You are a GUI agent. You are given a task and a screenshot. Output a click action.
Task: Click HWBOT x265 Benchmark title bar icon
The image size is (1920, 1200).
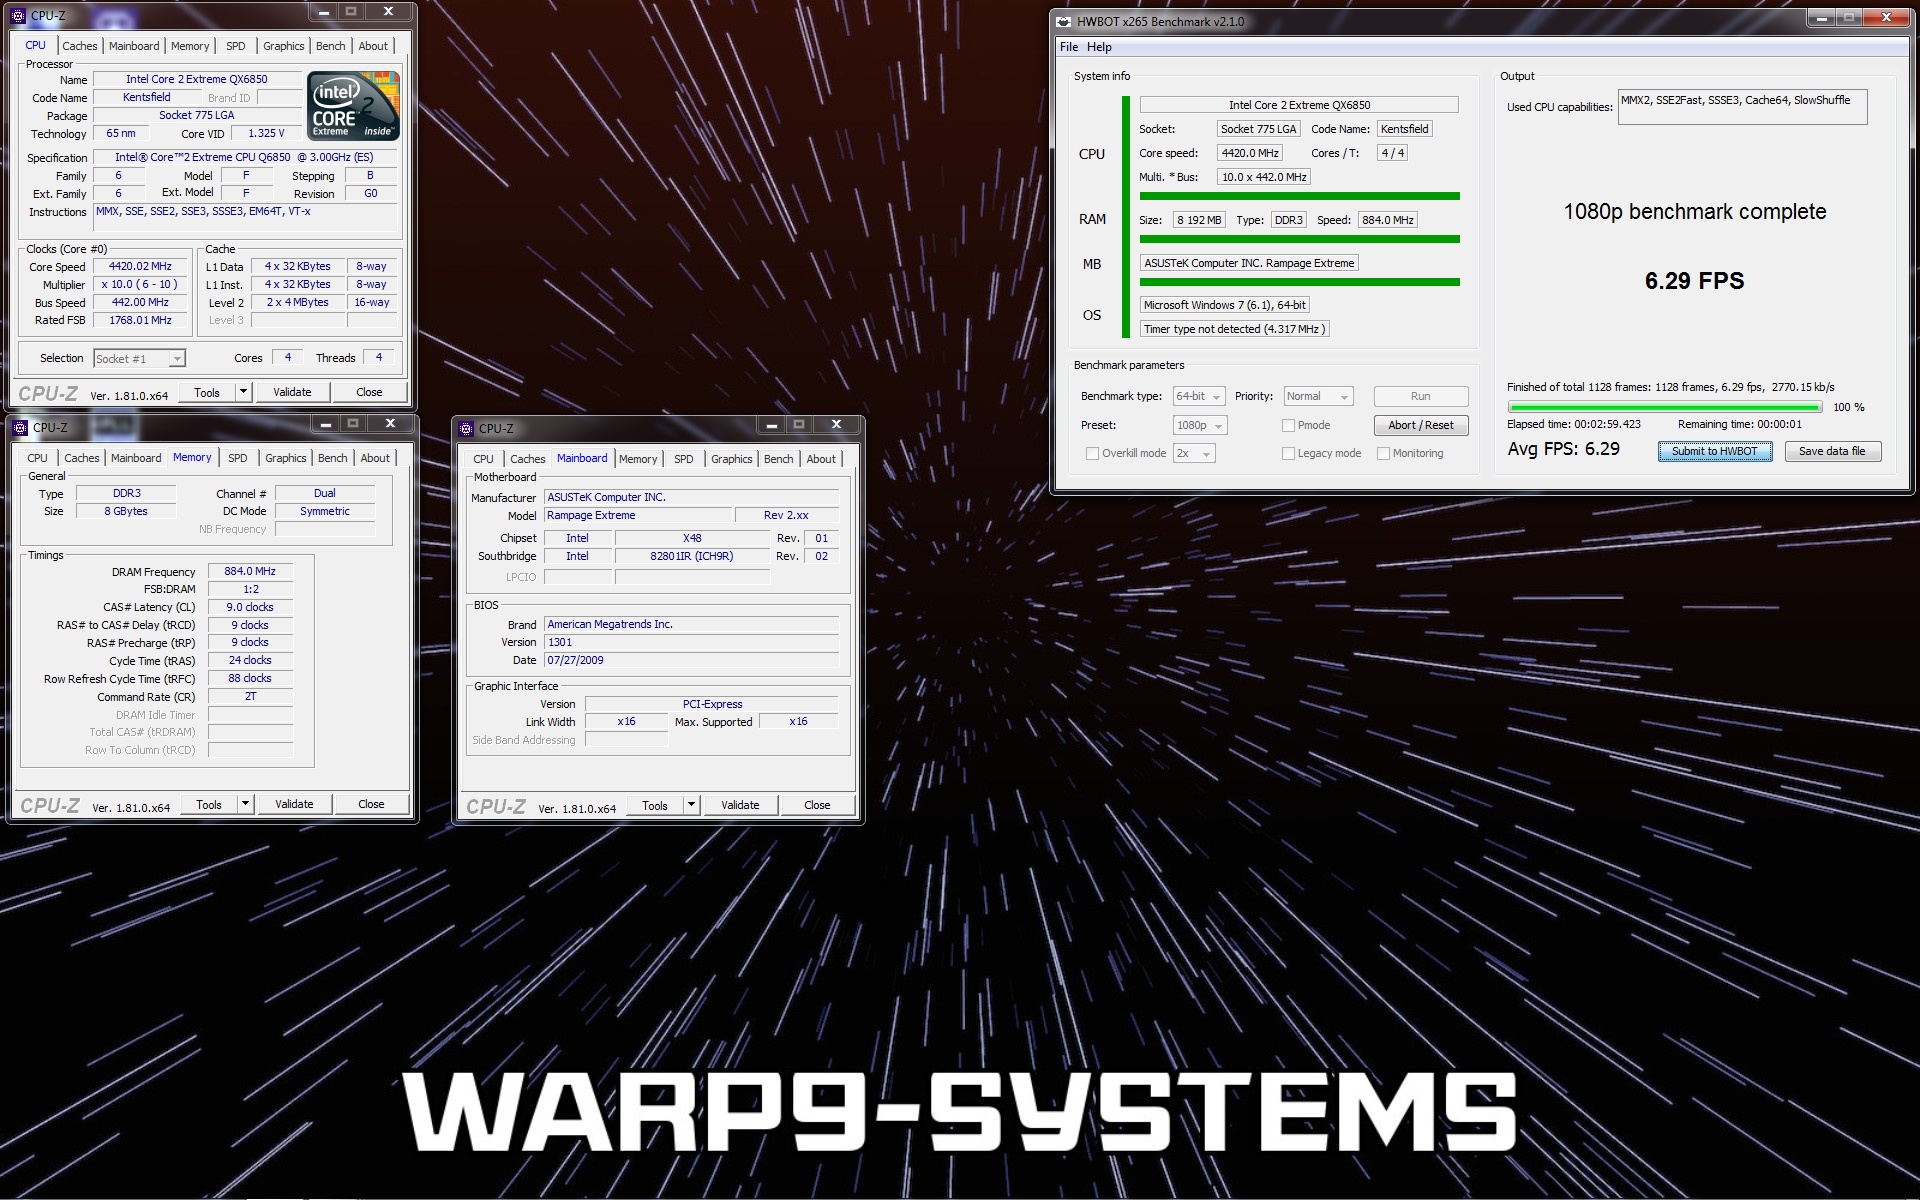pos(1065,20)
